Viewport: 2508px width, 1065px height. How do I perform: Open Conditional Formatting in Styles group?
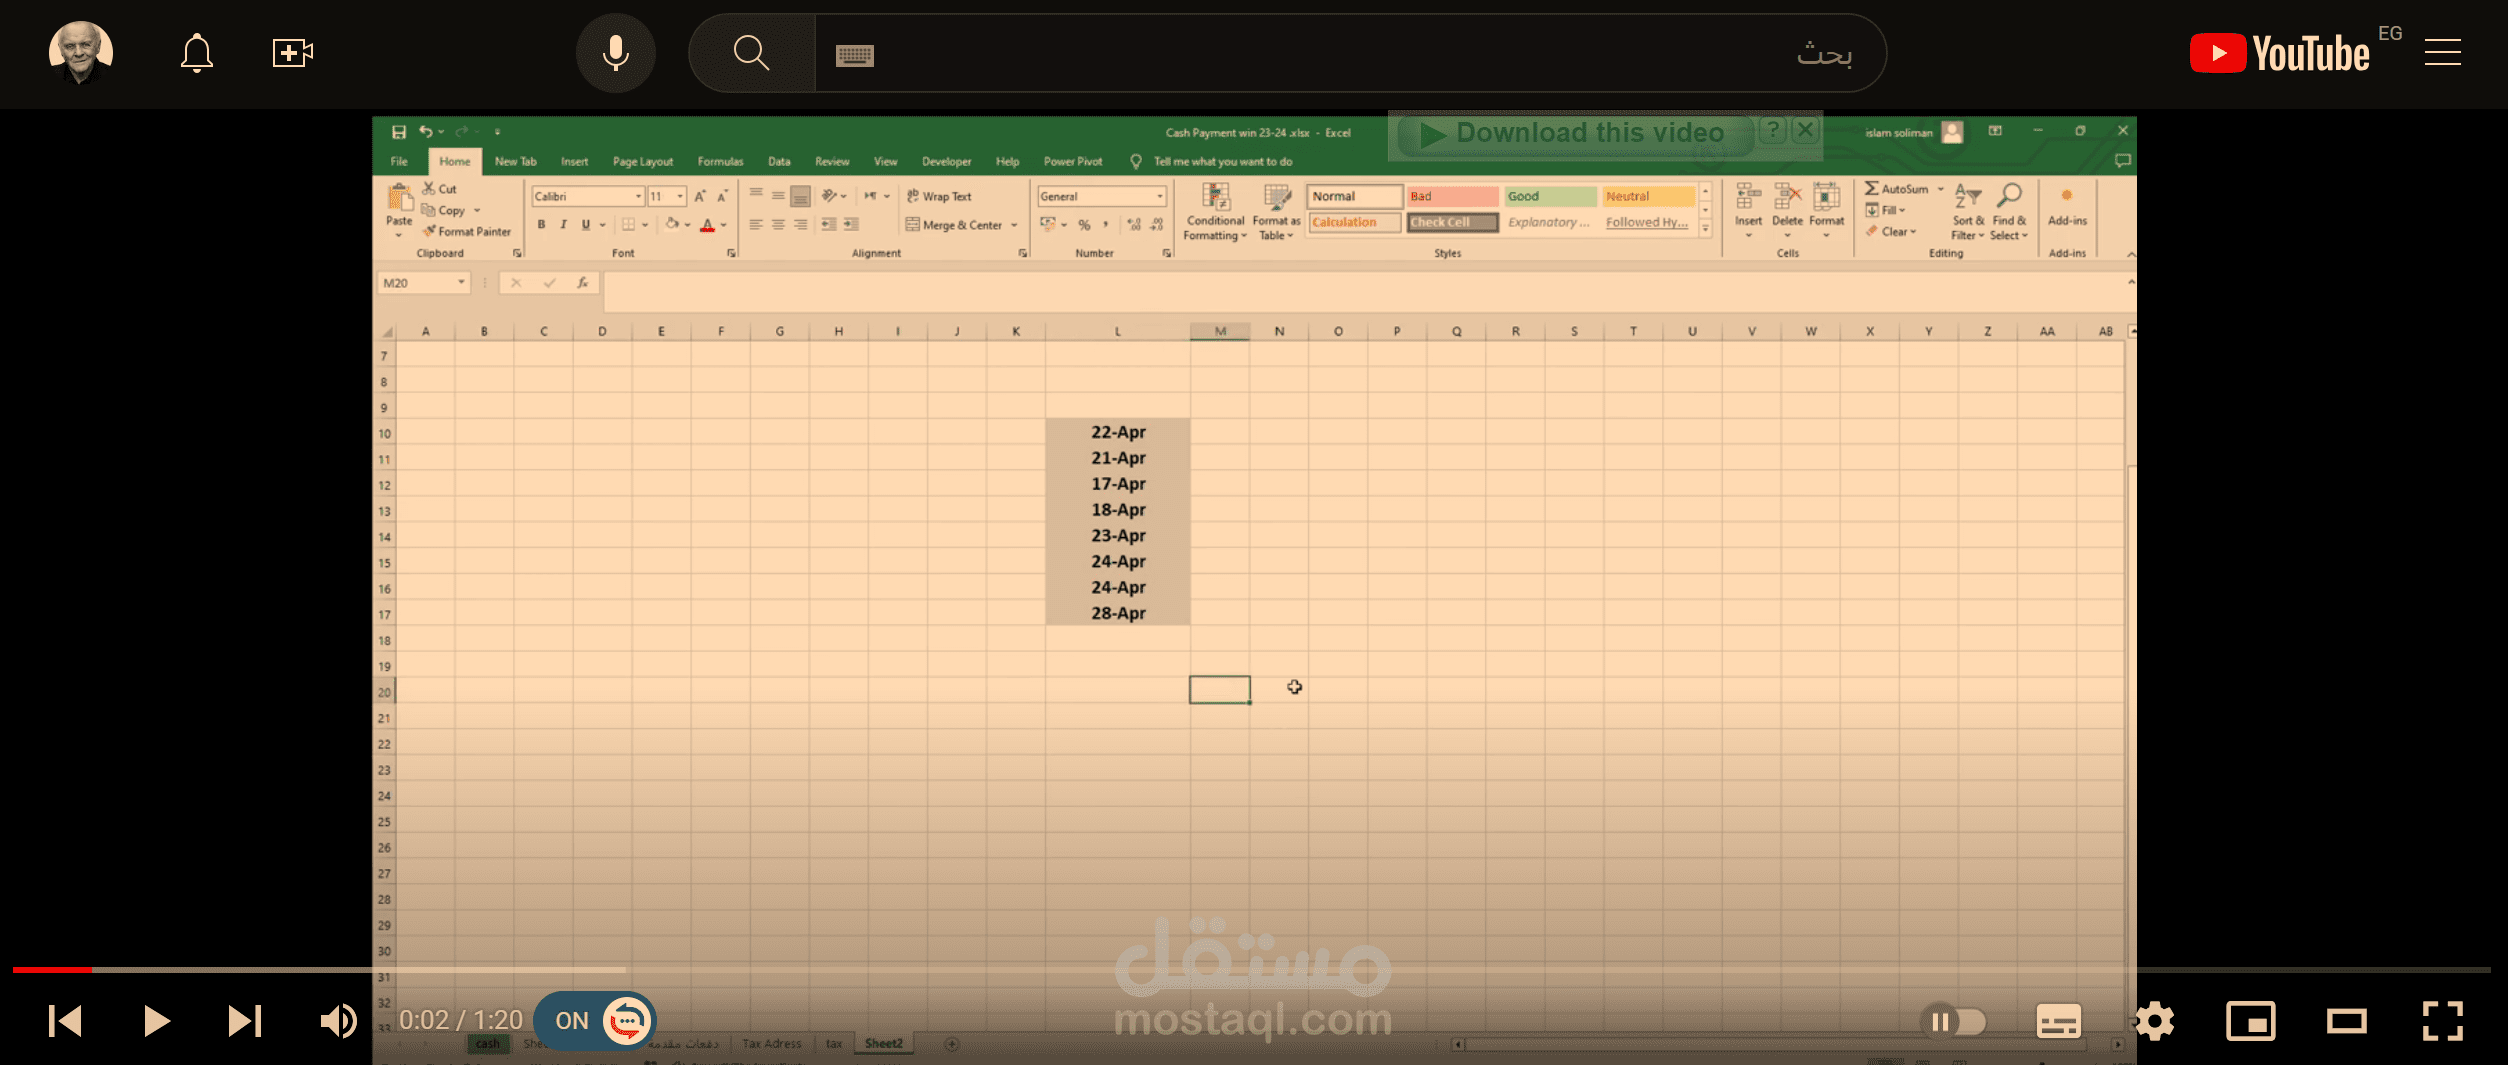[x=1215, y=212]
